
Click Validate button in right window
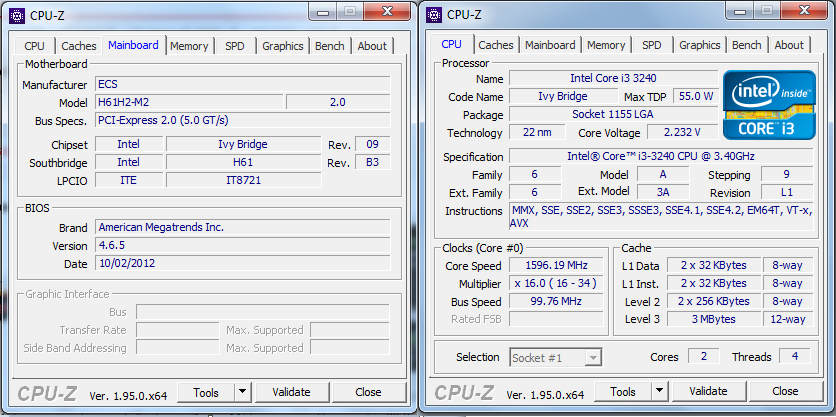coord(708,392)
